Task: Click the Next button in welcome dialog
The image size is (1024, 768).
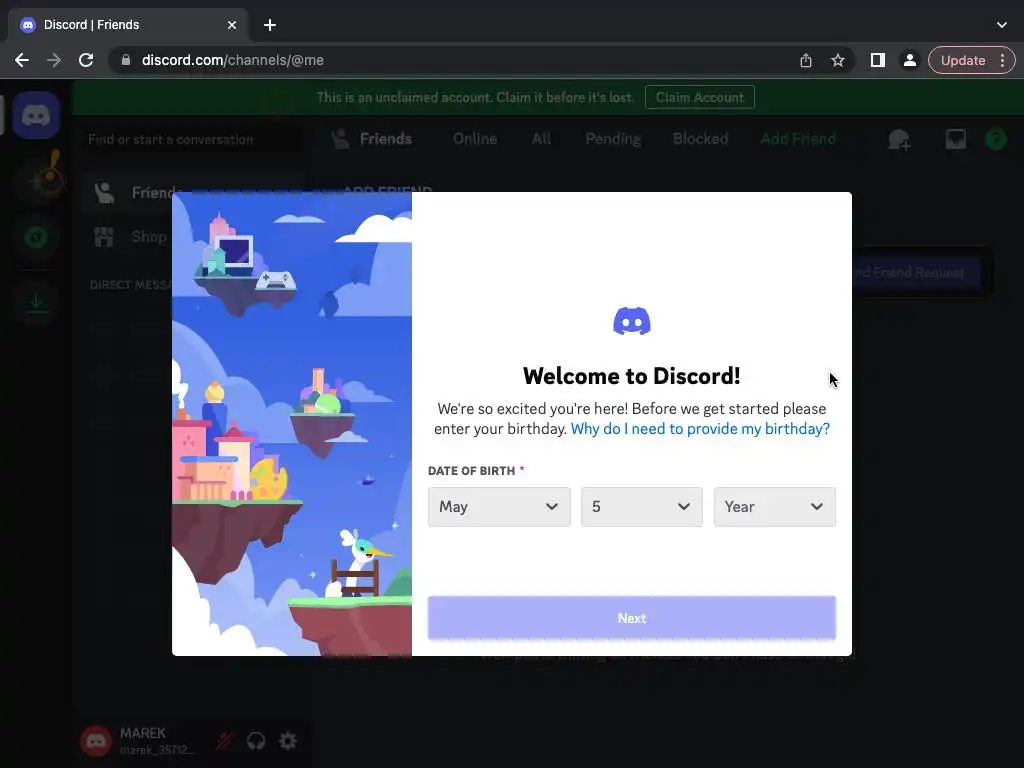Action: (x=632, y=618)
